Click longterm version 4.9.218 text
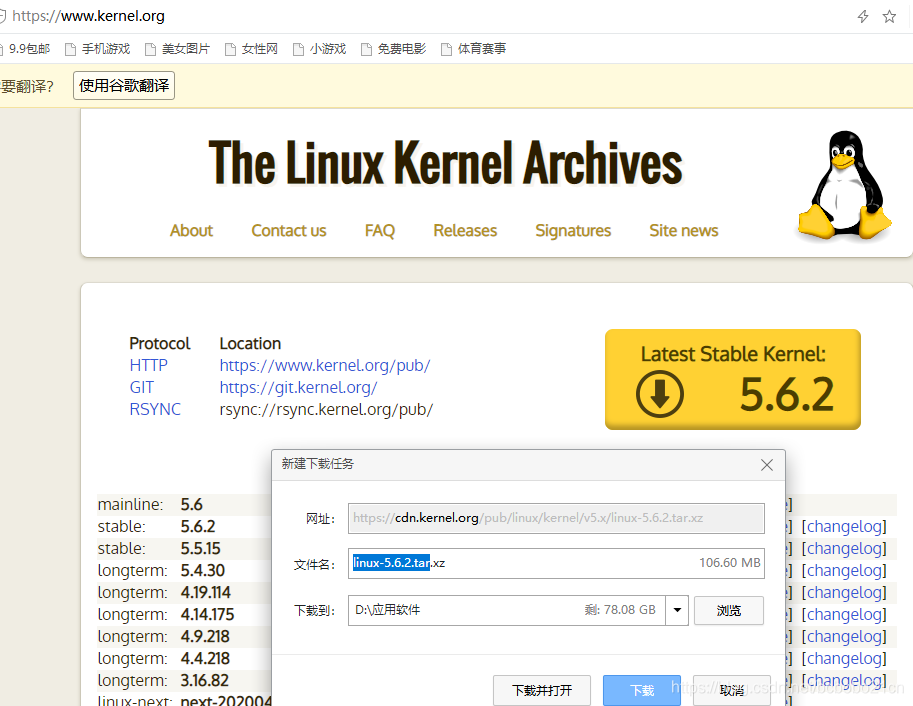This screenshot has height=706, width=913. tap(205, 637)
